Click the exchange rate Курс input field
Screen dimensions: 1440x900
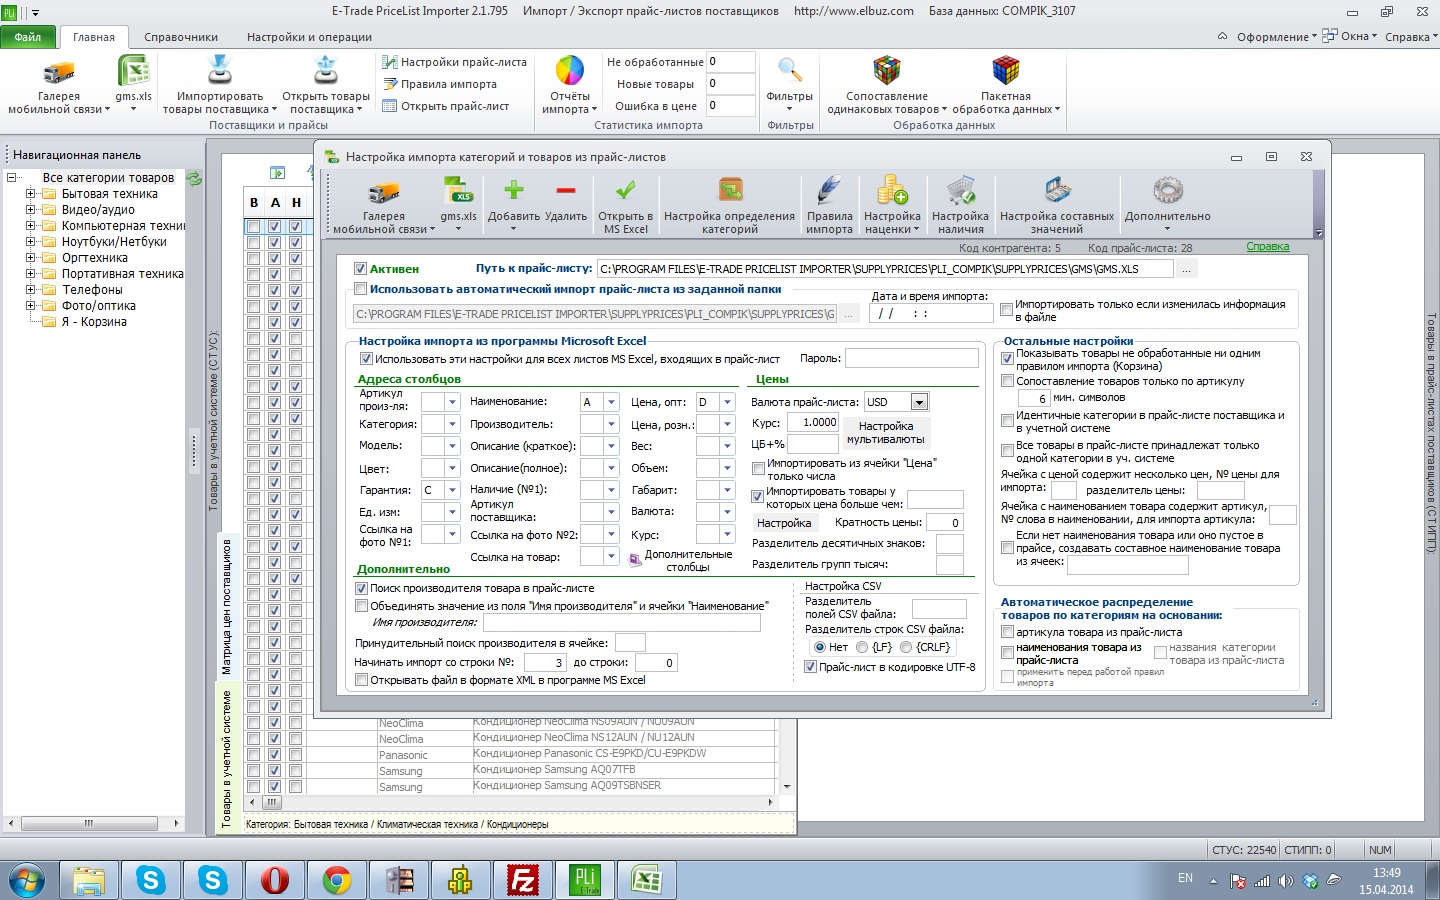(x=813, y=423)
